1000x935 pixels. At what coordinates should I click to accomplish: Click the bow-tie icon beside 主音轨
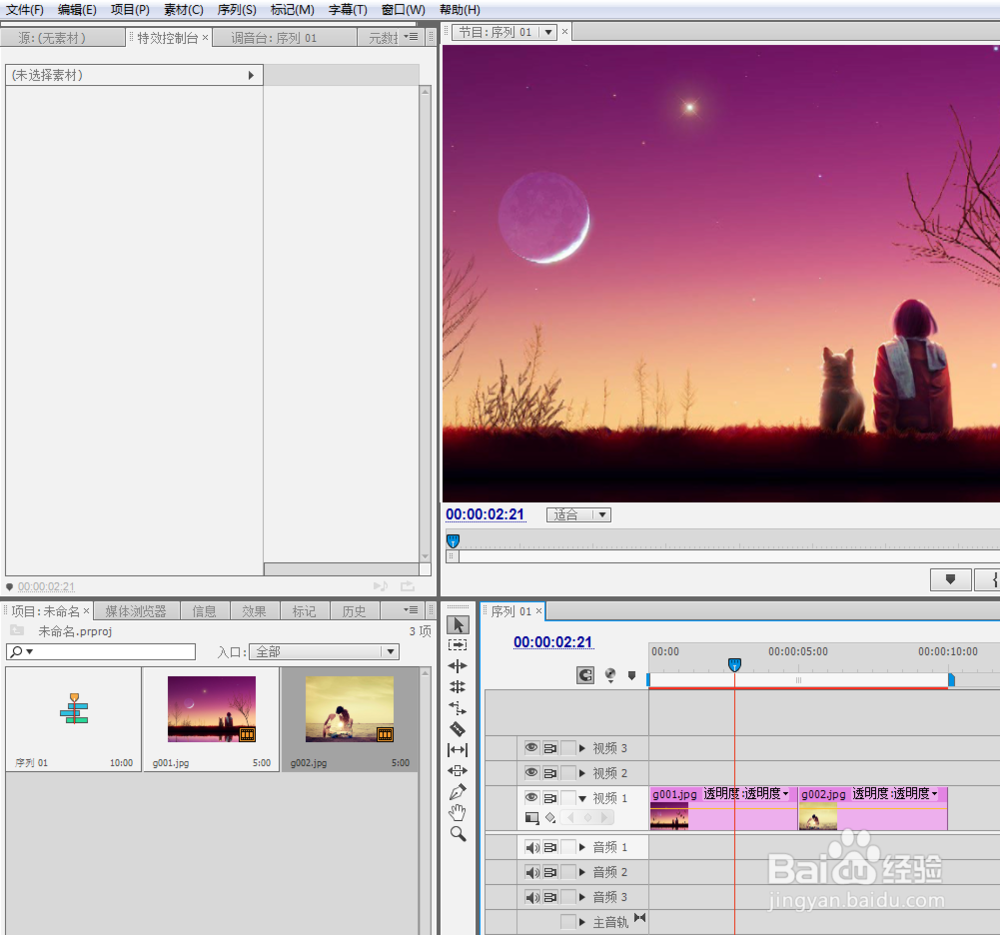pyautogui.click(x=640, y=918)
